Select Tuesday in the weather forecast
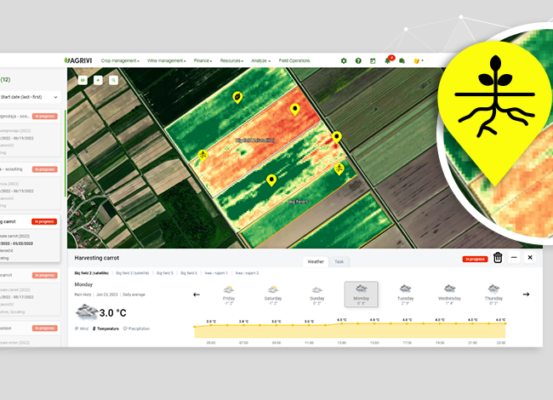Image resolution: width=553 pixels, height=400 pixels. click(405, 294)
